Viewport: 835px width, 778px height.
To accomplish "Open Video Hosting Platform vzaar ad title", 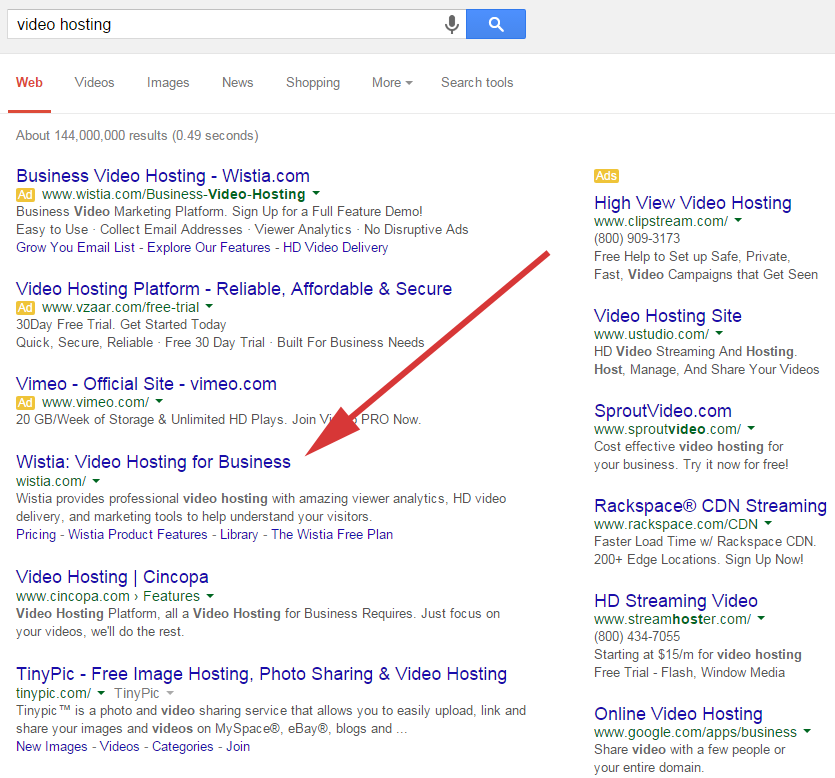I will pyautogui.click(x=234, y=289).
